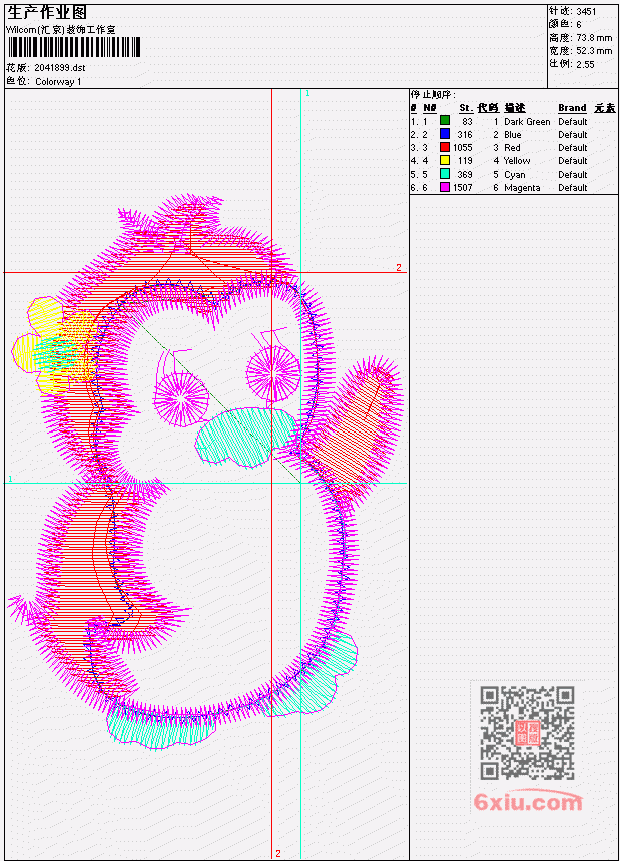Image resolution: width=620 pixels, height=861 pixels.
Task: Click red guide label '2' at right edge
Action: (x=399, y=267)
